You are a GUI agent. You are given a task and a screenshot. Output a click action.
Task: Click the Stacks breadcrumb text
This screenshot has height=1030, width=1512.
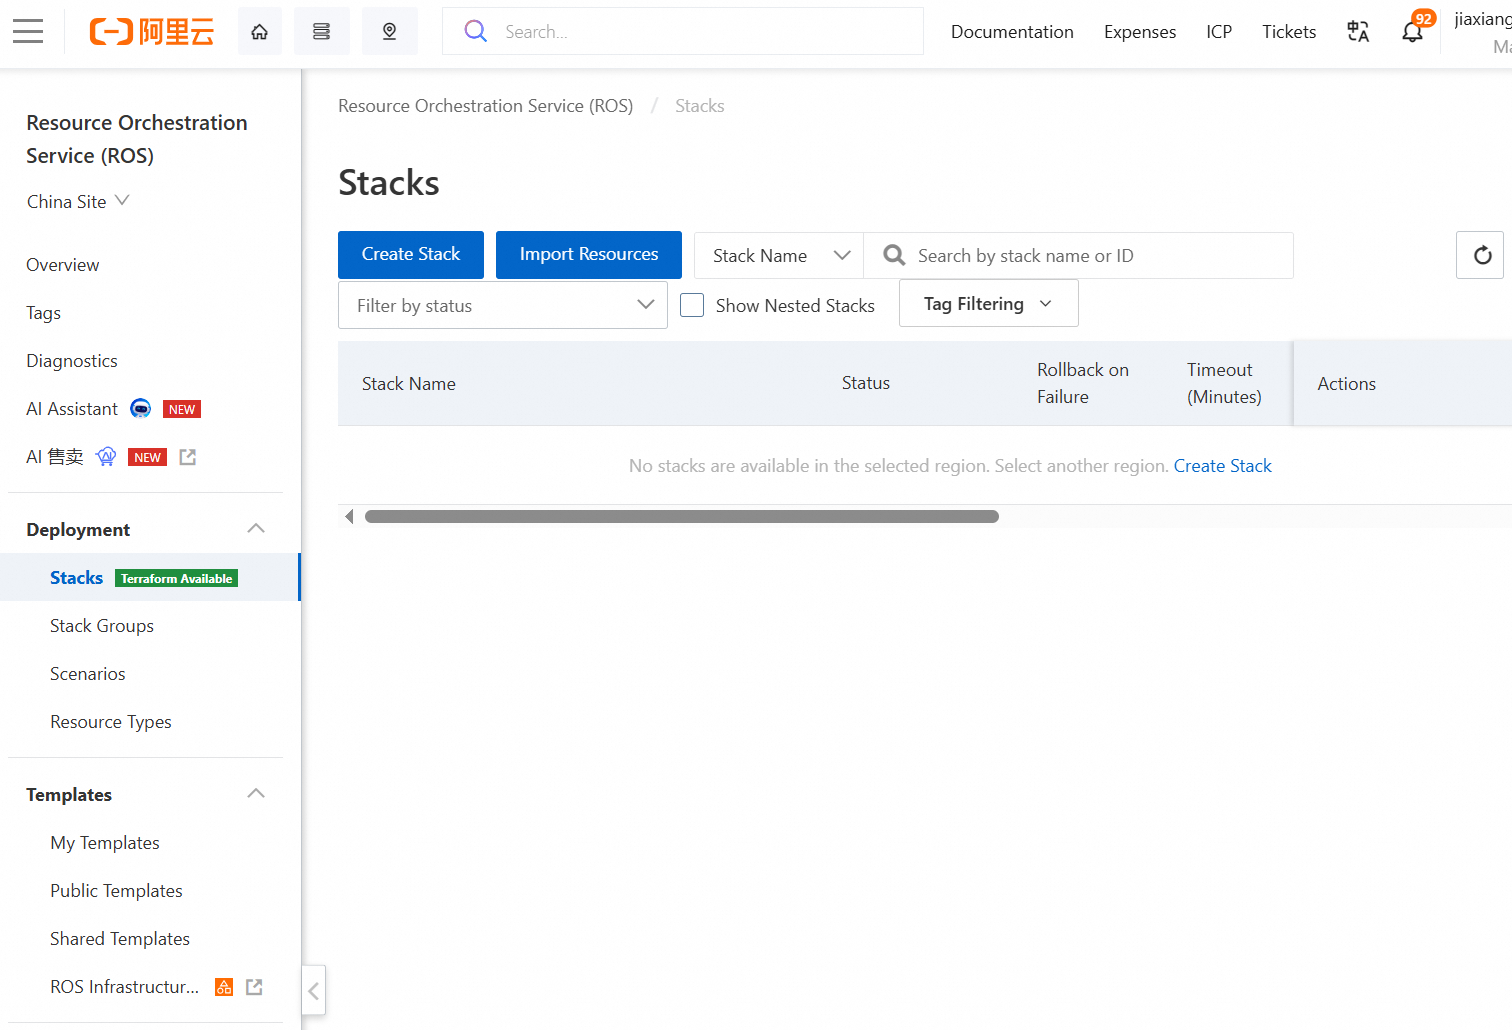tap(699, 106)
